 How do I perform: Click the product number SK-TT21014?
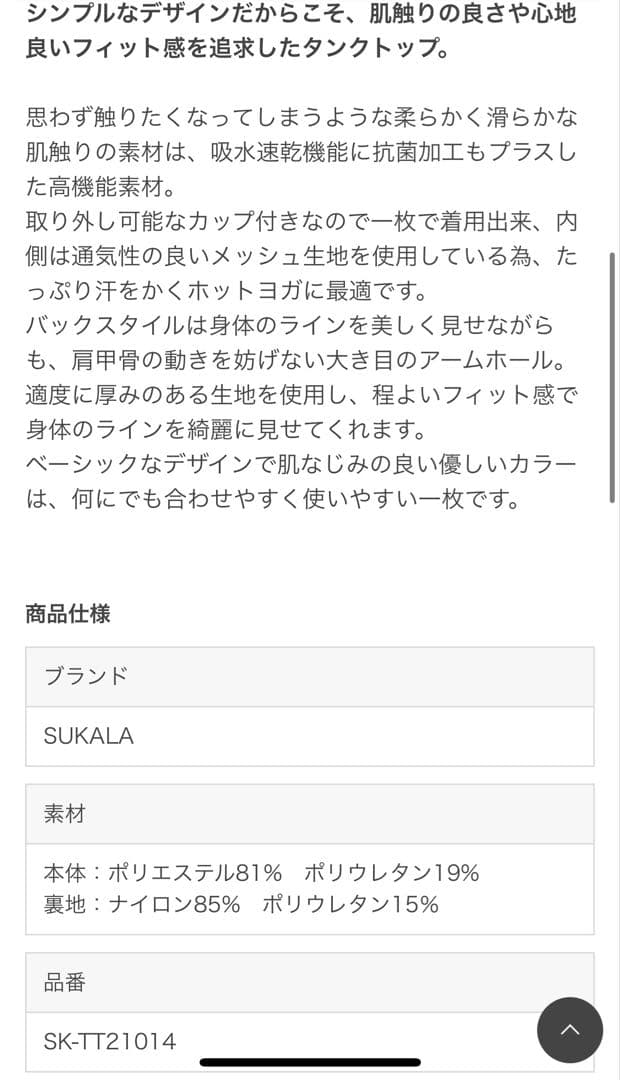[x=110, y=1042]
